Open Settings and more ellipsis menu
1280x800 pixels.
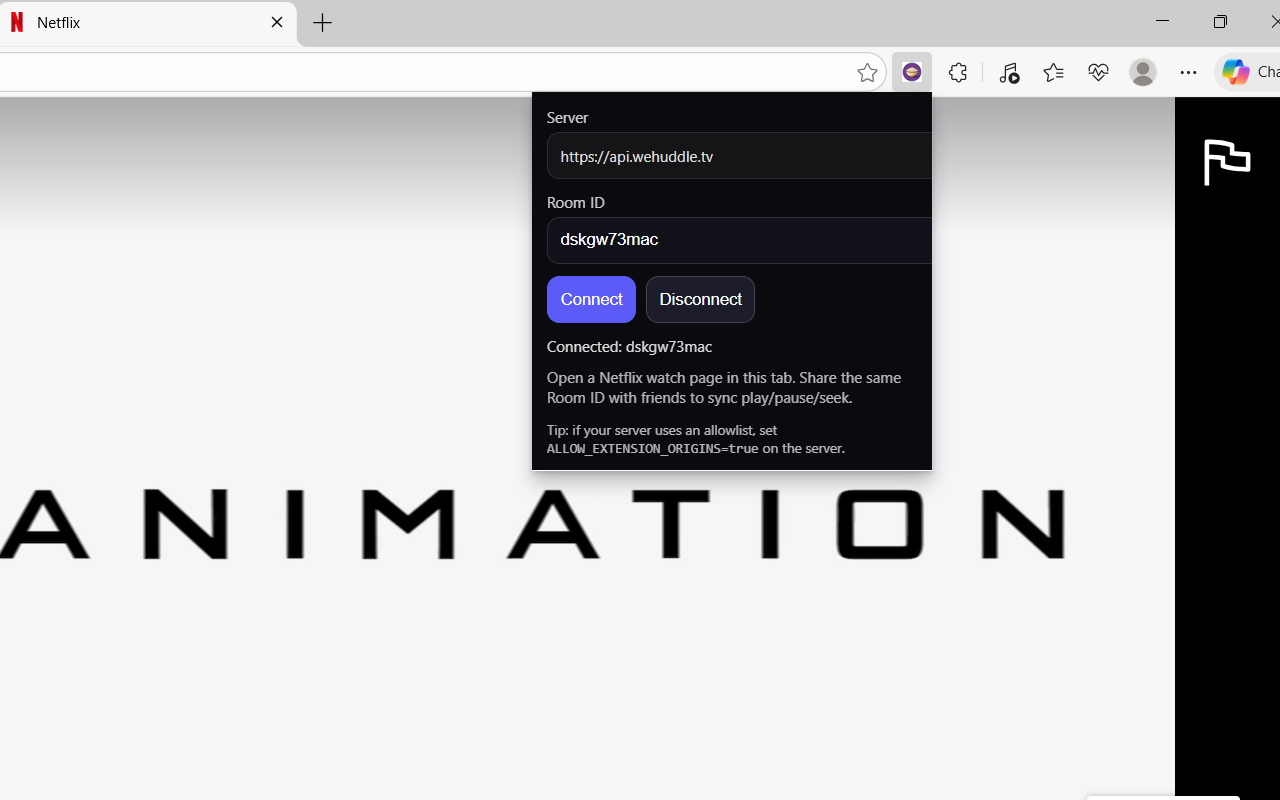coord(1188,72)
